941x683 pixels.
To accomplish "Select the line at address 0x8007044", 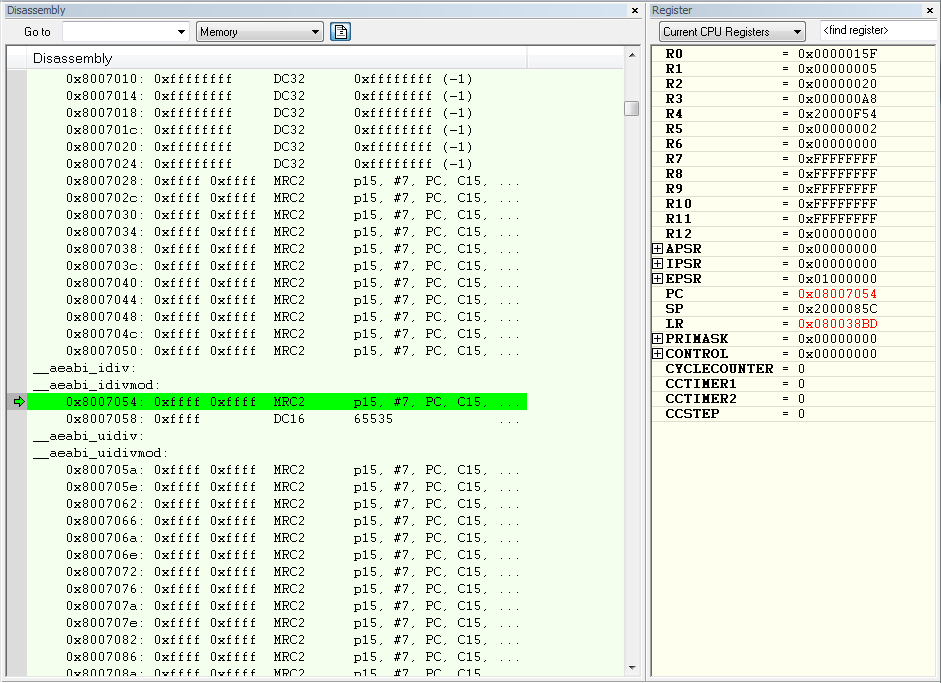I will pyautogui.click(x=277, y=299).
